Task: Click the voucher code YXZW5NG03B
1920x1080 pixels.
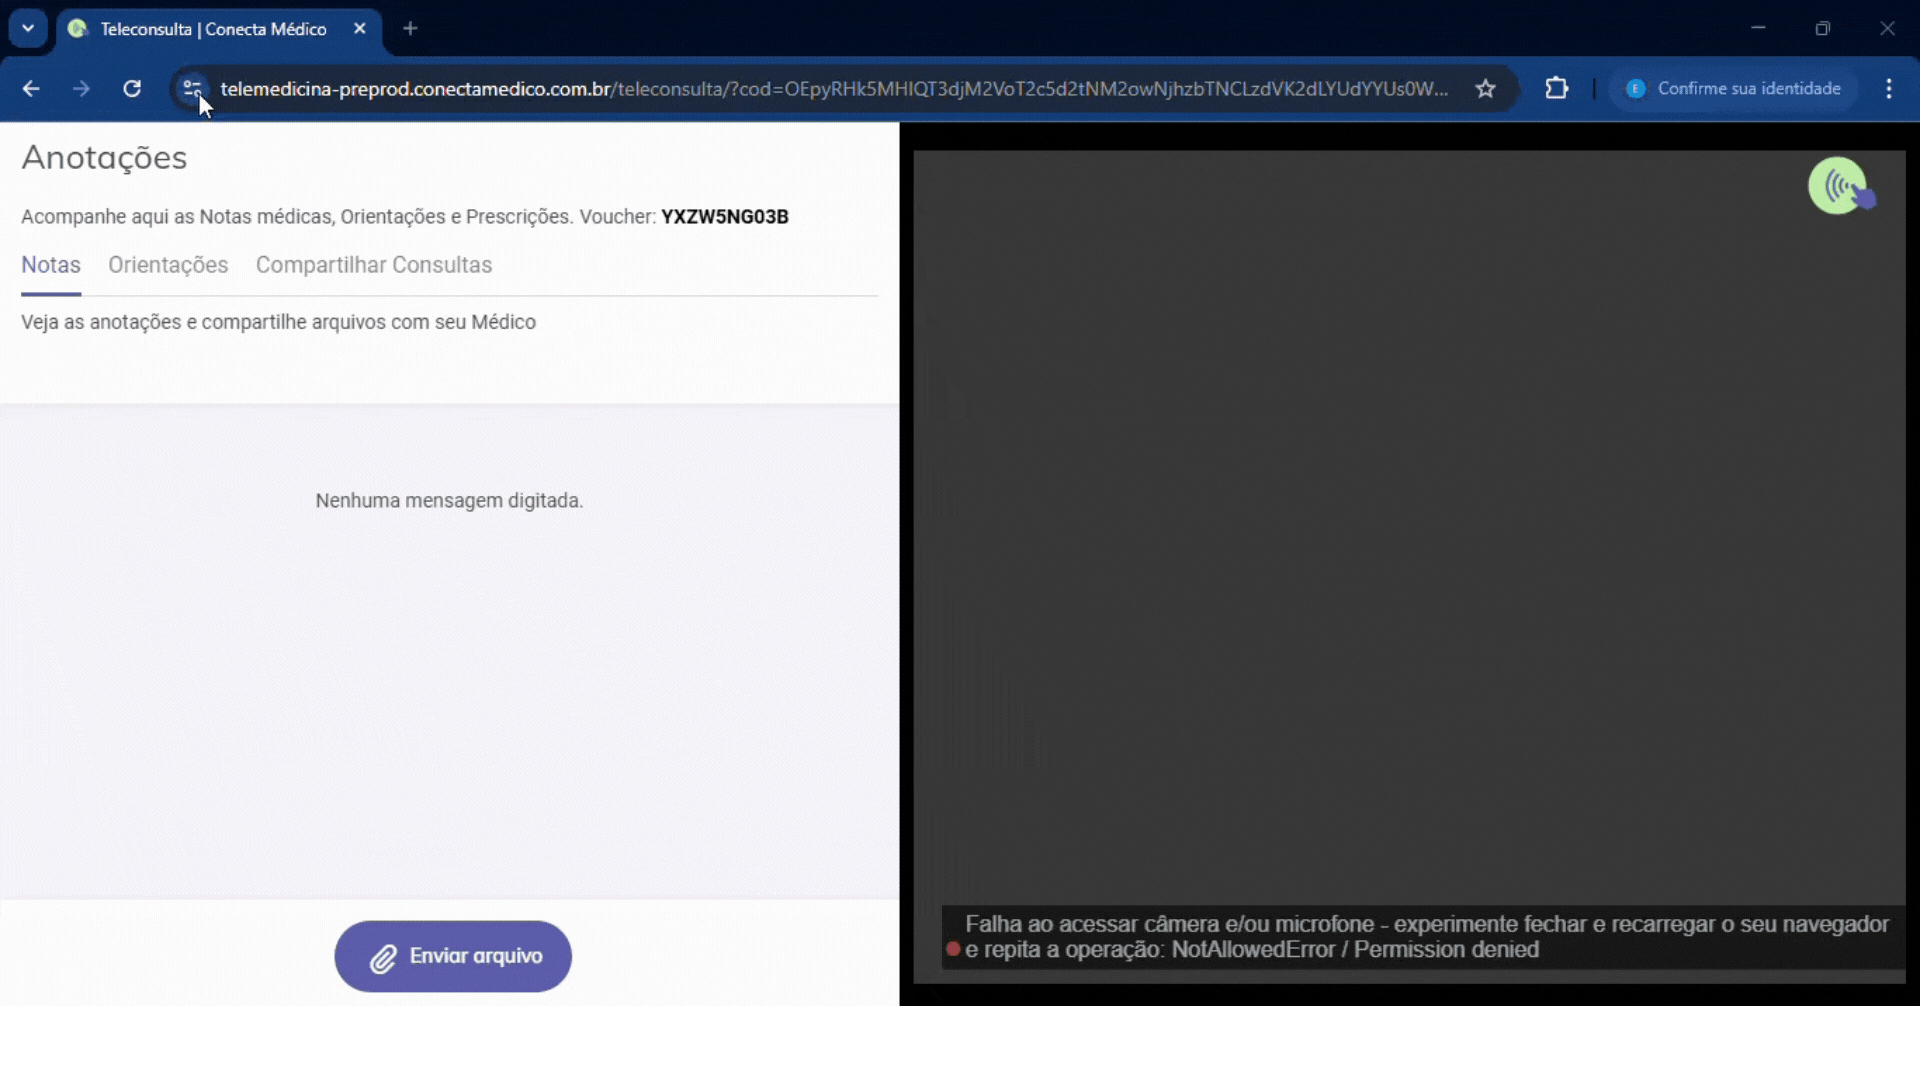Action: (x=724, y=217)
